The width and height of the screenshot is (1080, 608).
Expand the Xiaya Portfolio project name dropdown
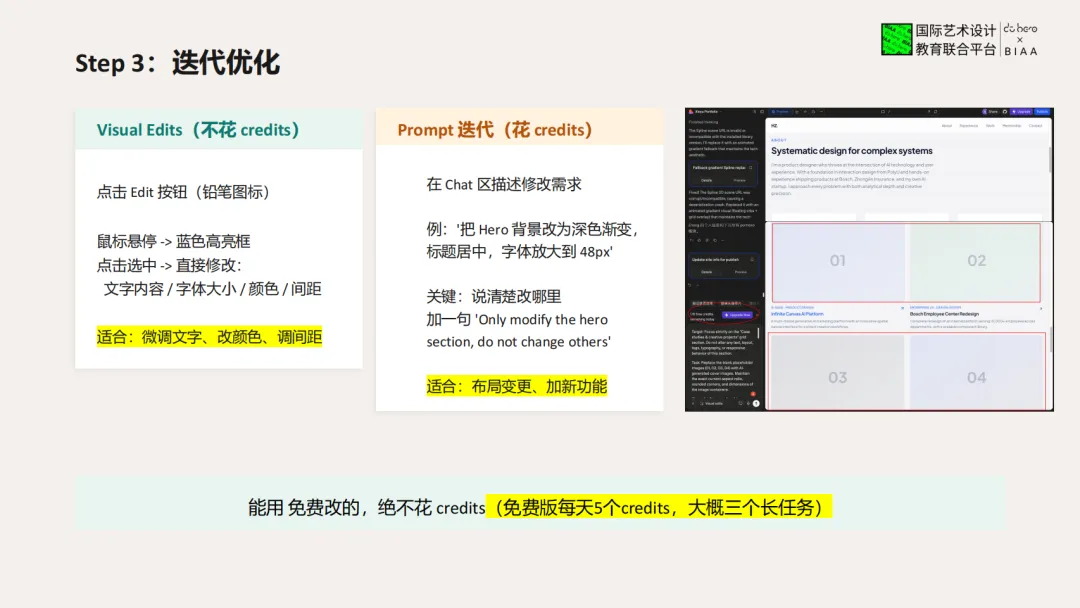(707, 112)
